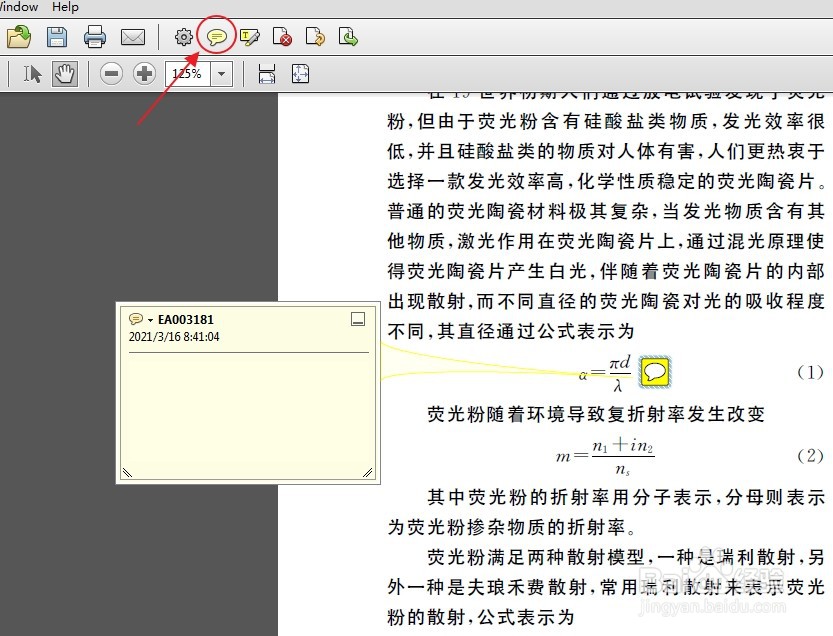The height and width of the screenshot is (636, 833).
Task: Click the zoom out minus button
Action: point(111,73)
